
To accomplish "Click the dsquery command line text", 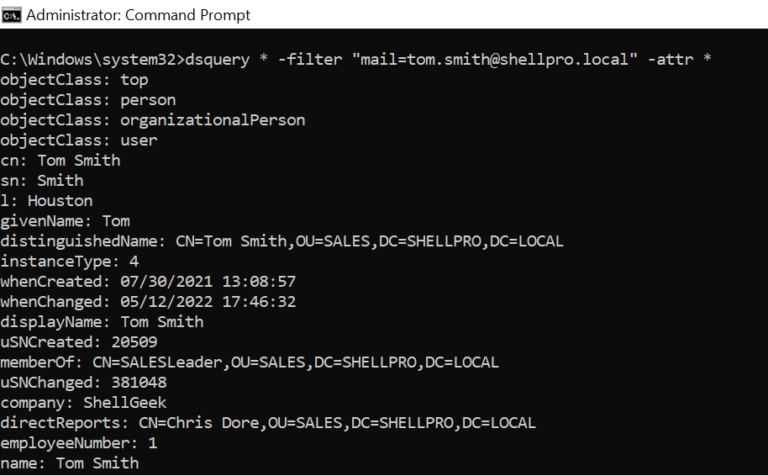I will 356,59.
